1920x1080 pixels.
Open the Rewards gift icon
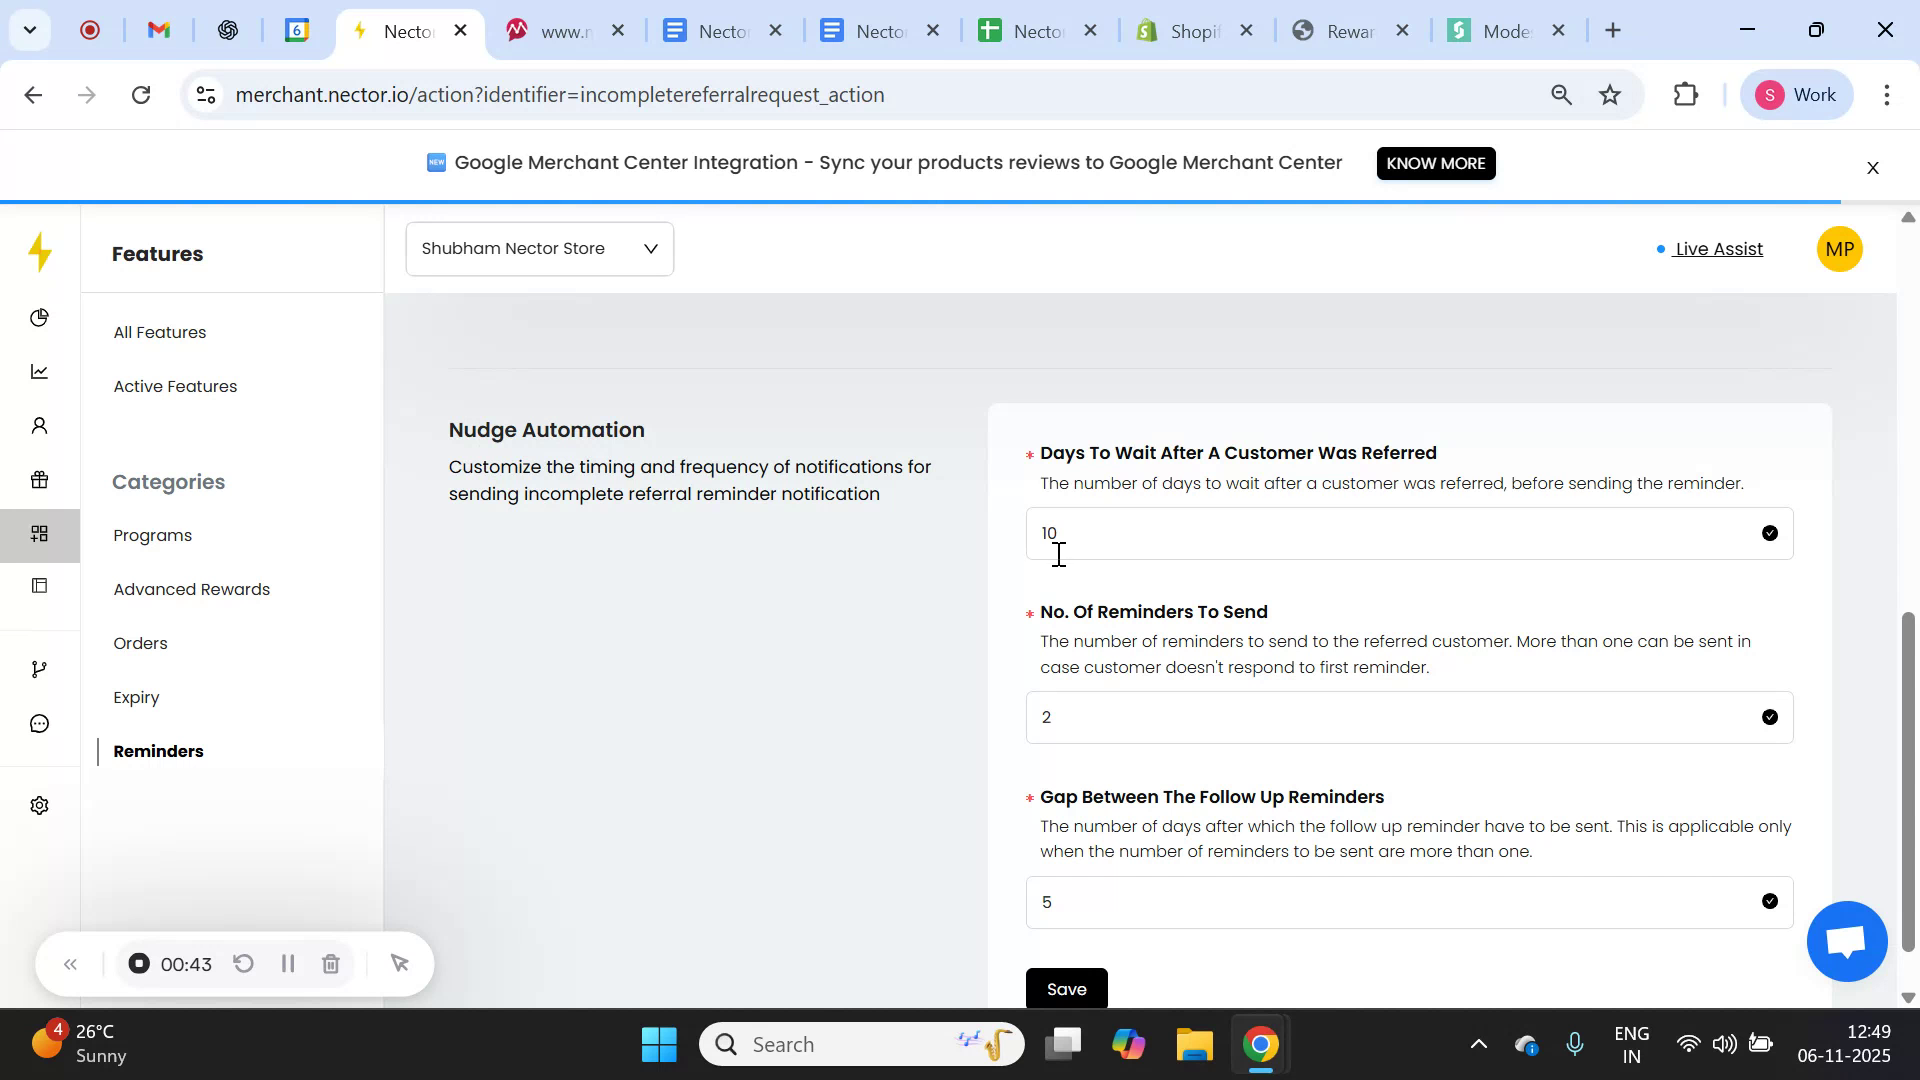tap(40, 480)
